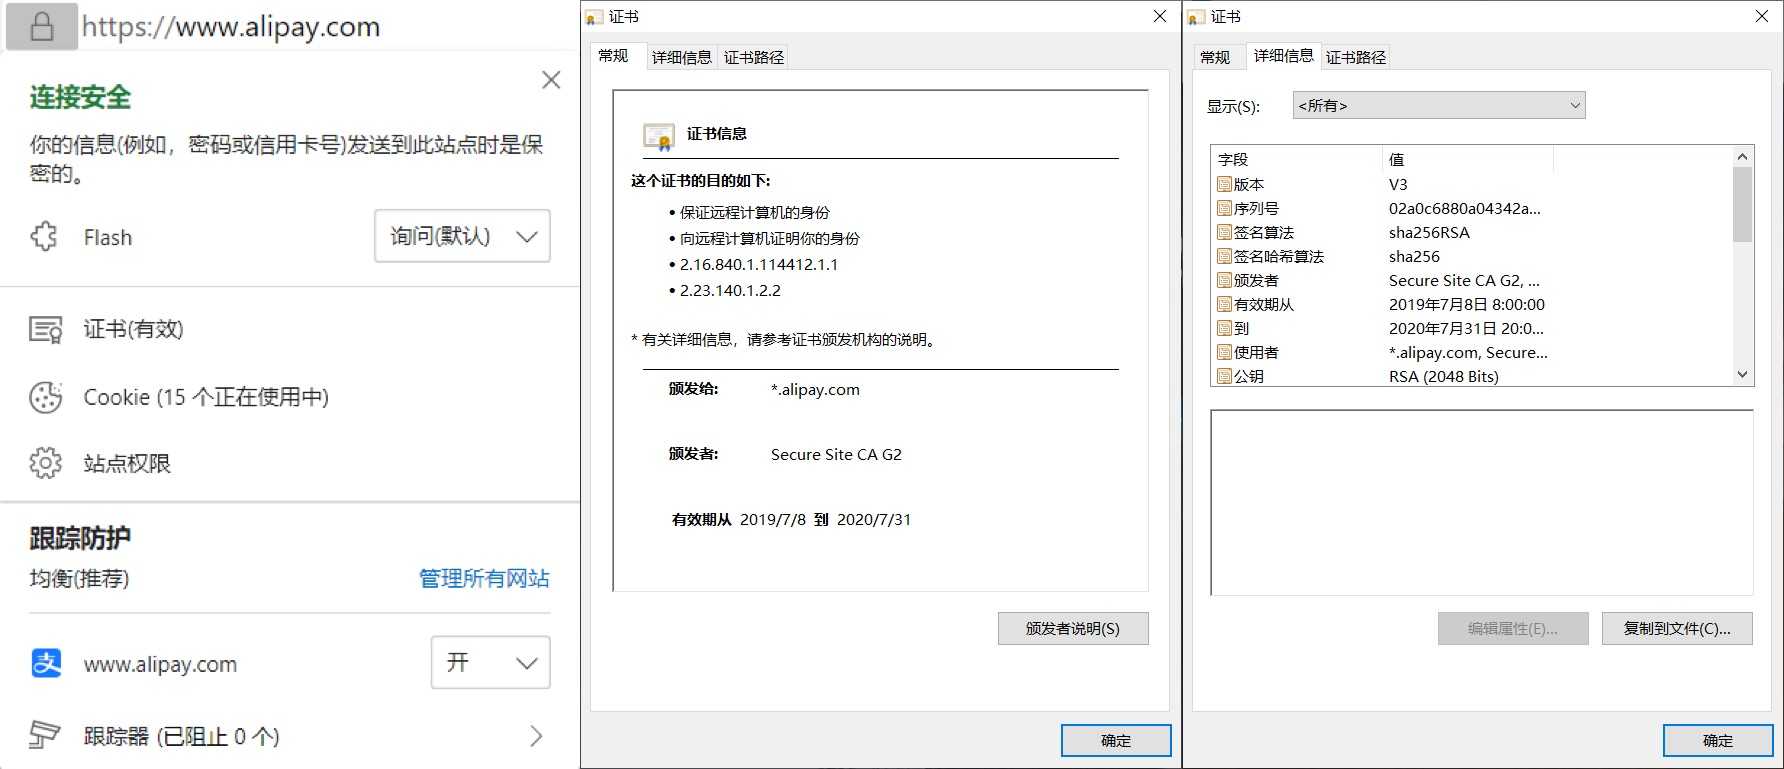Click *.alipay.com issued-to text
Screen dimensions: 1784x769
coord(815,389)
